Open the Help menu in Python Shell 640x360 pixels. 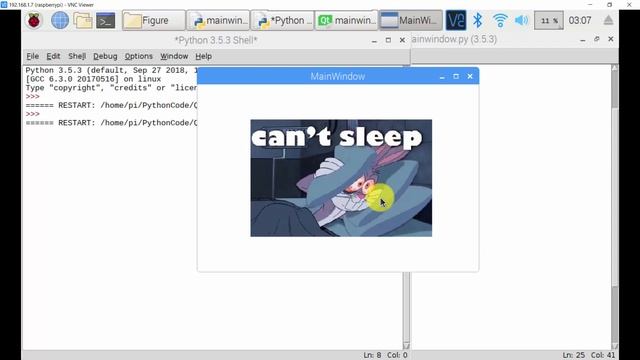[x=203, y=56]
